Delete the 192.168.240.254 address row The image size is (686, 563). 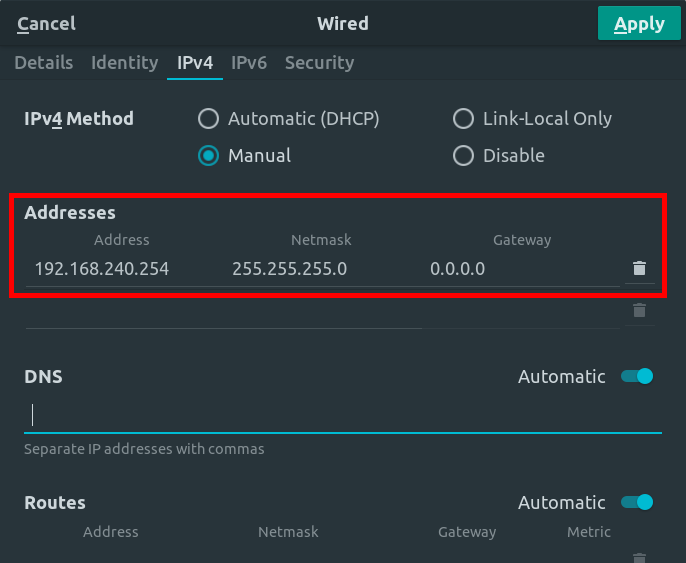pyautogui.click(x=639, y=268)
